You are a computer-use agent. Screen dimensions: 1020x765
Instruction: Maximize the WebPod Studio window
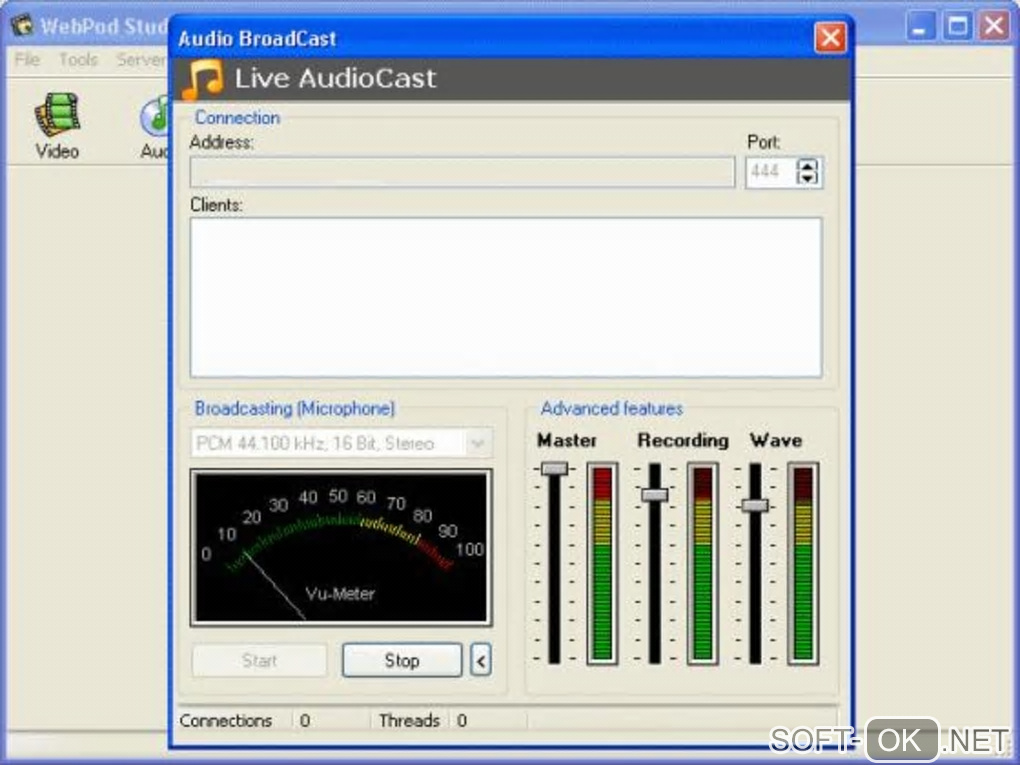pos(958,27)
